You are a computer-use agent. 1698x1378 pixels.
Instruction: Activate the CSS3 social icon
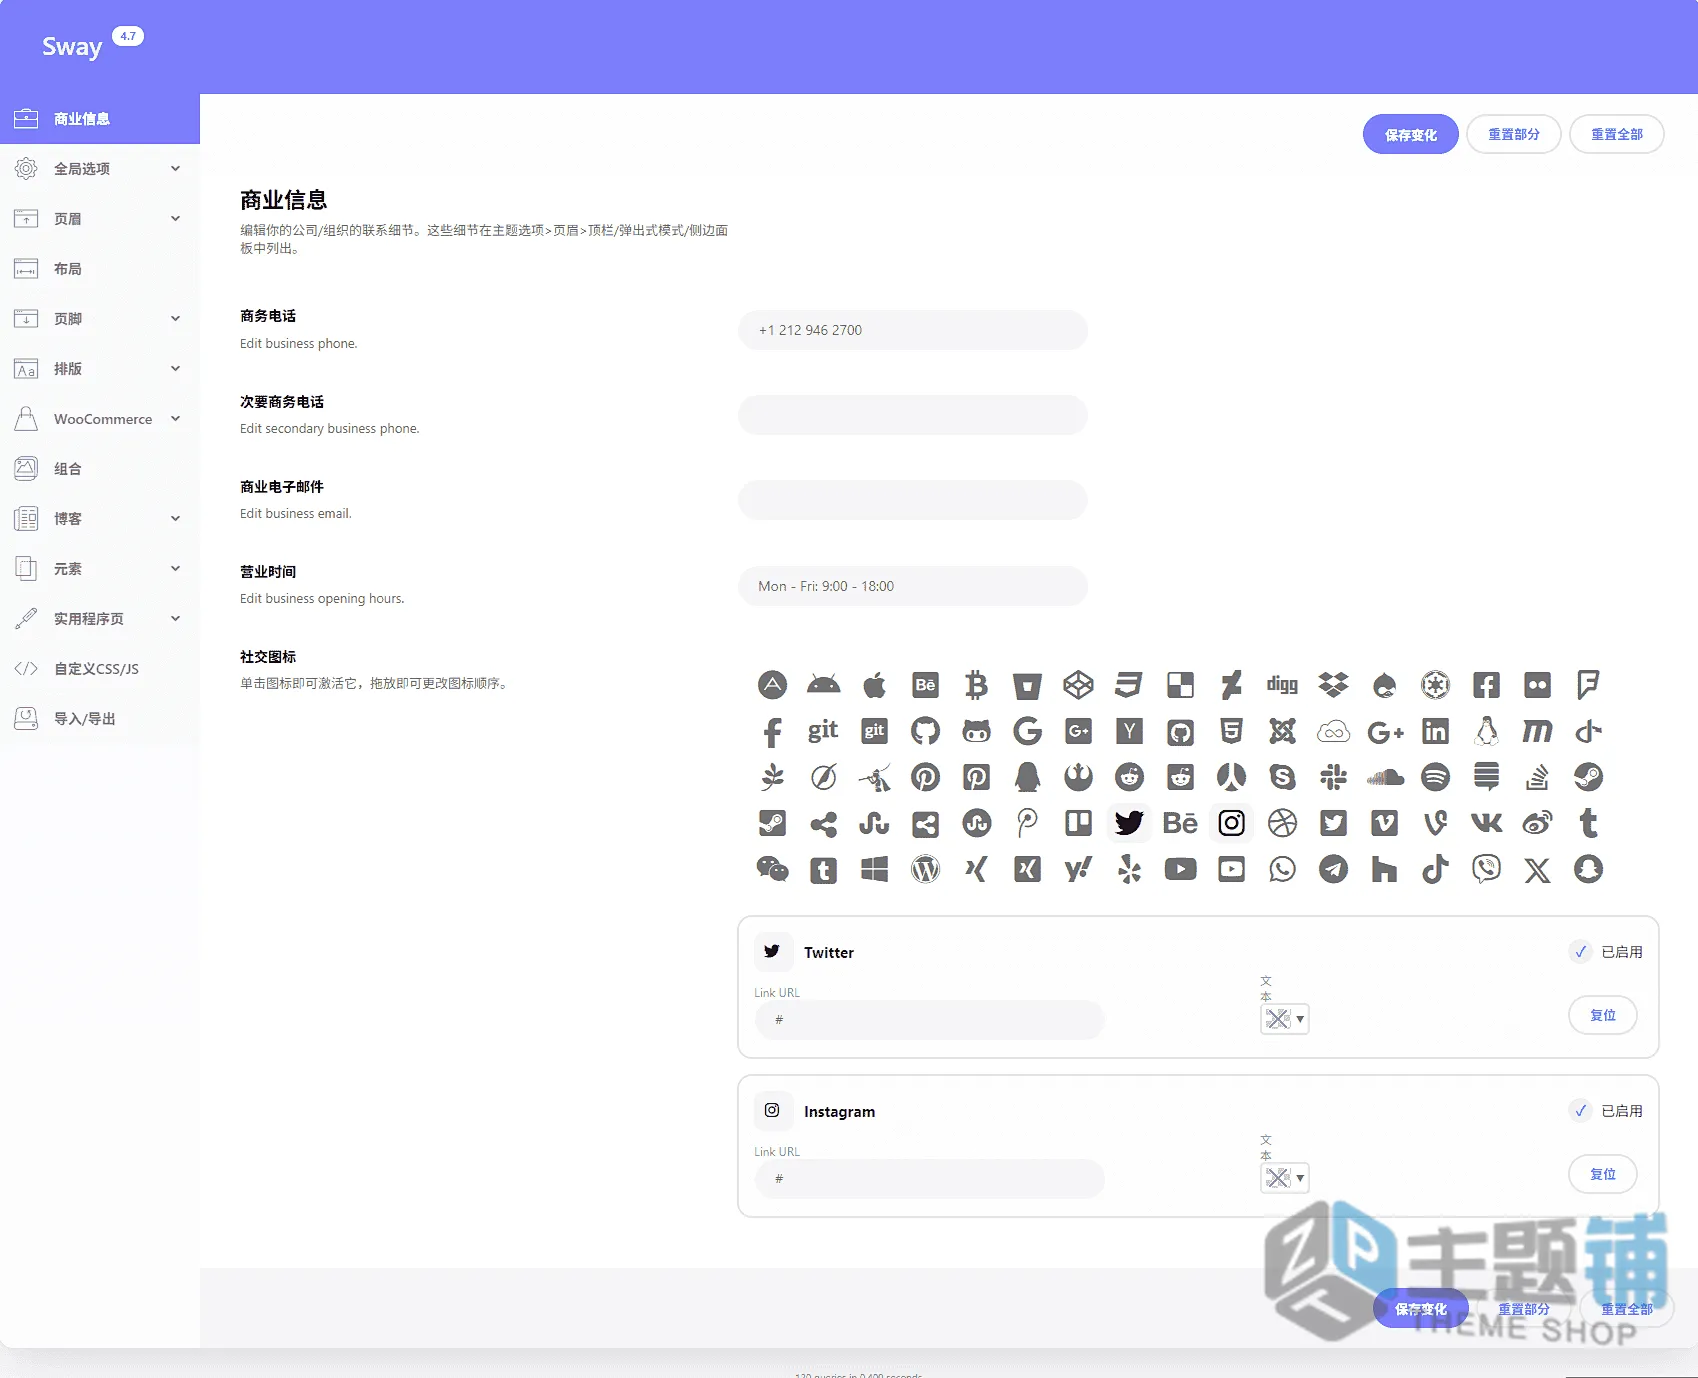coord(1129,685)
